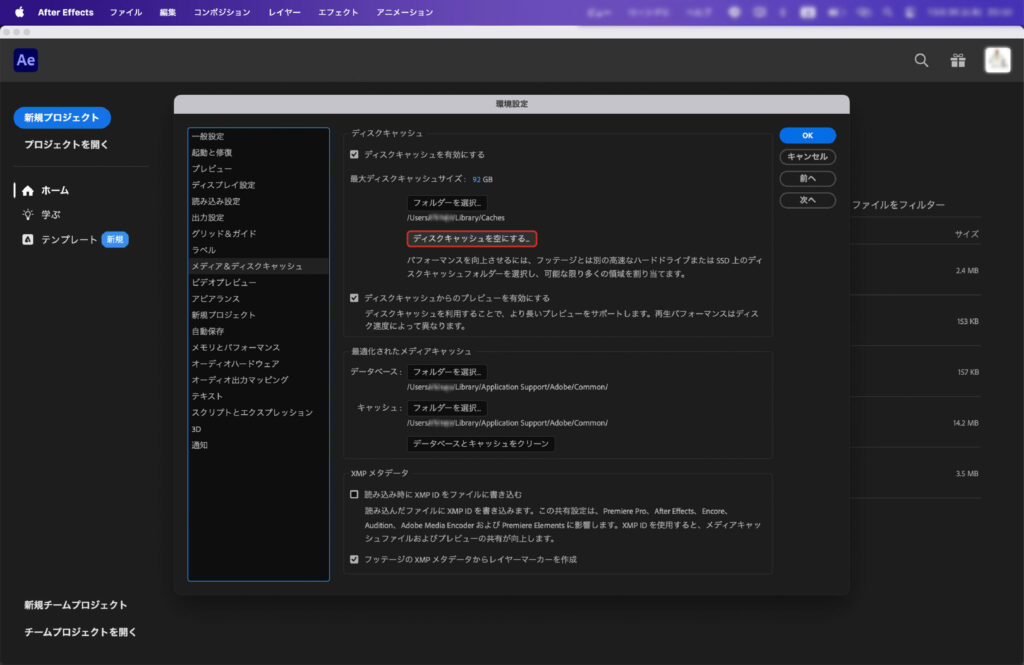Open the コンポジション menu
This screenshot has width=1024, height=665.
coord(222,13)
